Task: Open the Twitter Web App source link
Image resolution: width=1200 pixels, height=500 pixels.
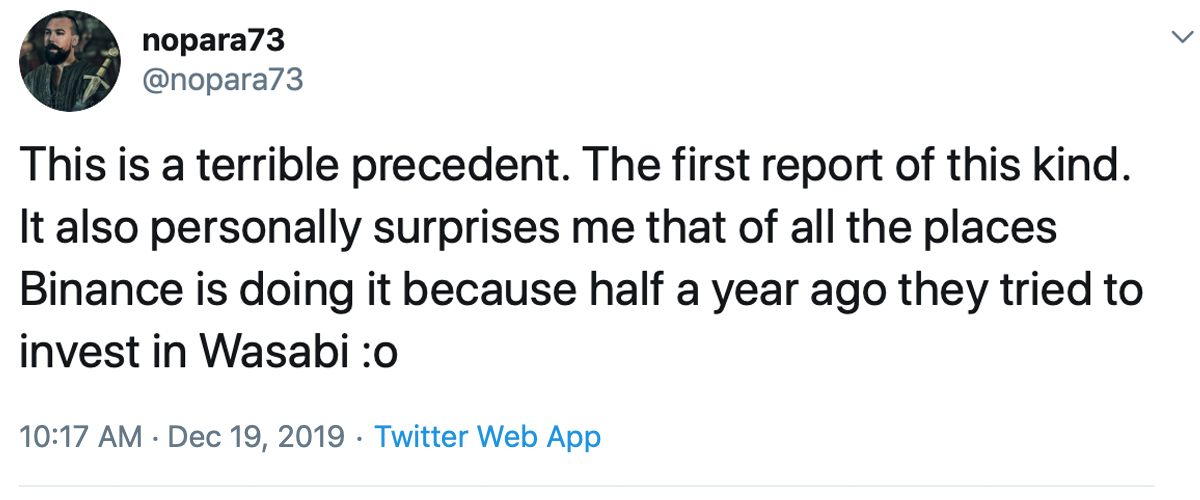Action: [x=487, y=437]
